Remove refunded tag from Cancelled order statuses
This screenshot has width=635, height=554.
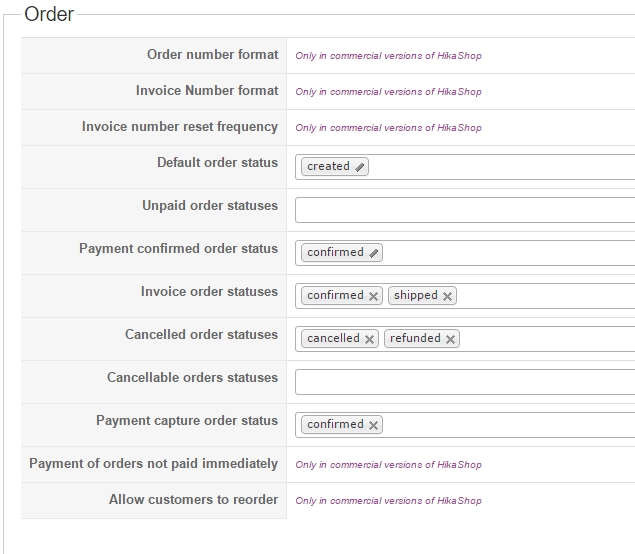click(450, 339)
